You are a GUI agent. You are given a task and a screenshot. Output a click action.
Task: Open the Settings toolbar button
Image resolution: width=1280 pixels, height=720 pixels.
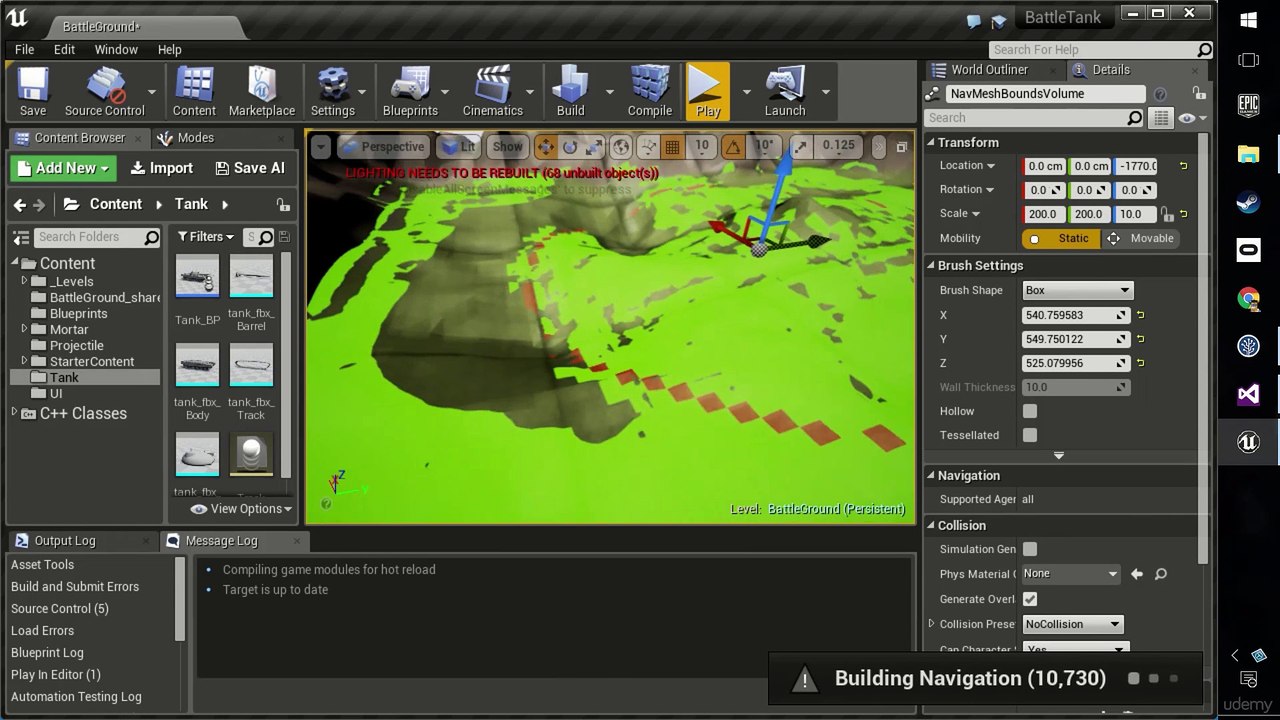tap(332, 92)
